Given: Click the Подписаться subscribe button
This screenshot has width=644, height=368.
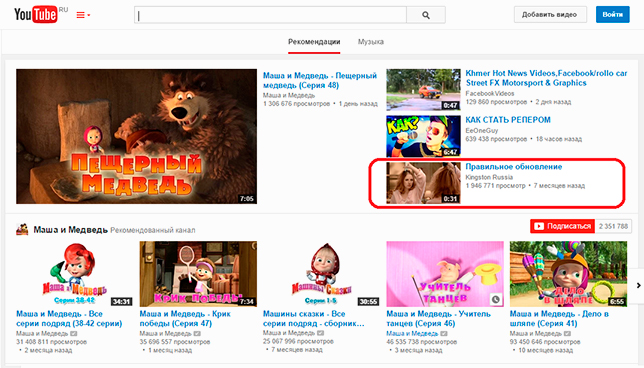Looking at the screenshot, I should click(x=562, y=226).
